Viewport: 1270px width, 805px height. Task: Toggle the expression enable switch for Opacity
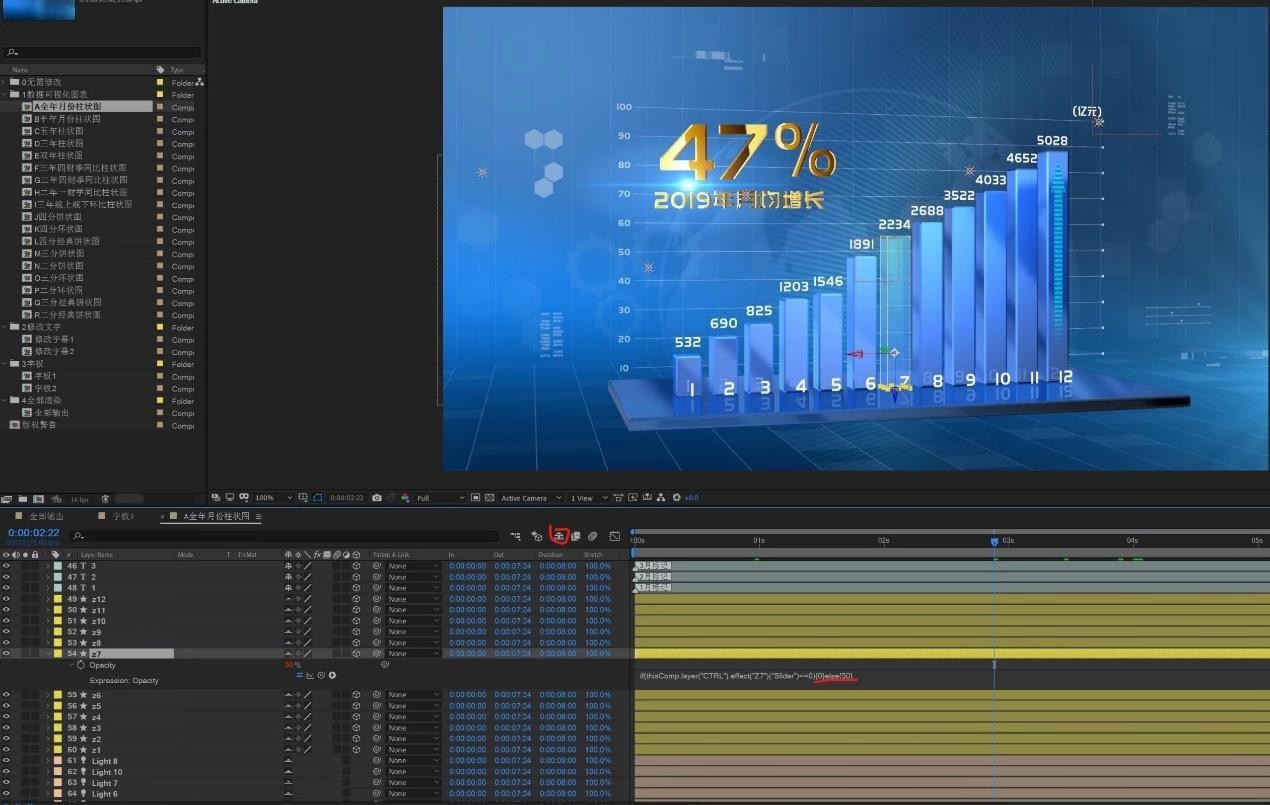click(299, 675)
